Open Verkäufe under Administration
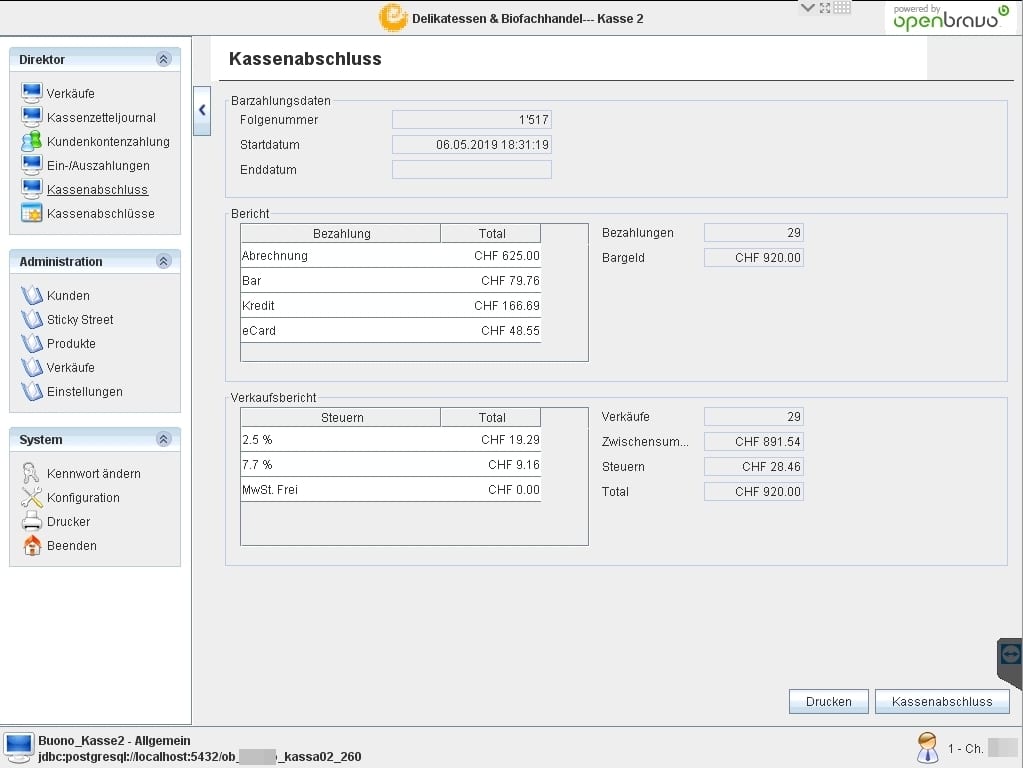Image resolution: width=1023 pixels, height=768 pixels. [70, 368]
